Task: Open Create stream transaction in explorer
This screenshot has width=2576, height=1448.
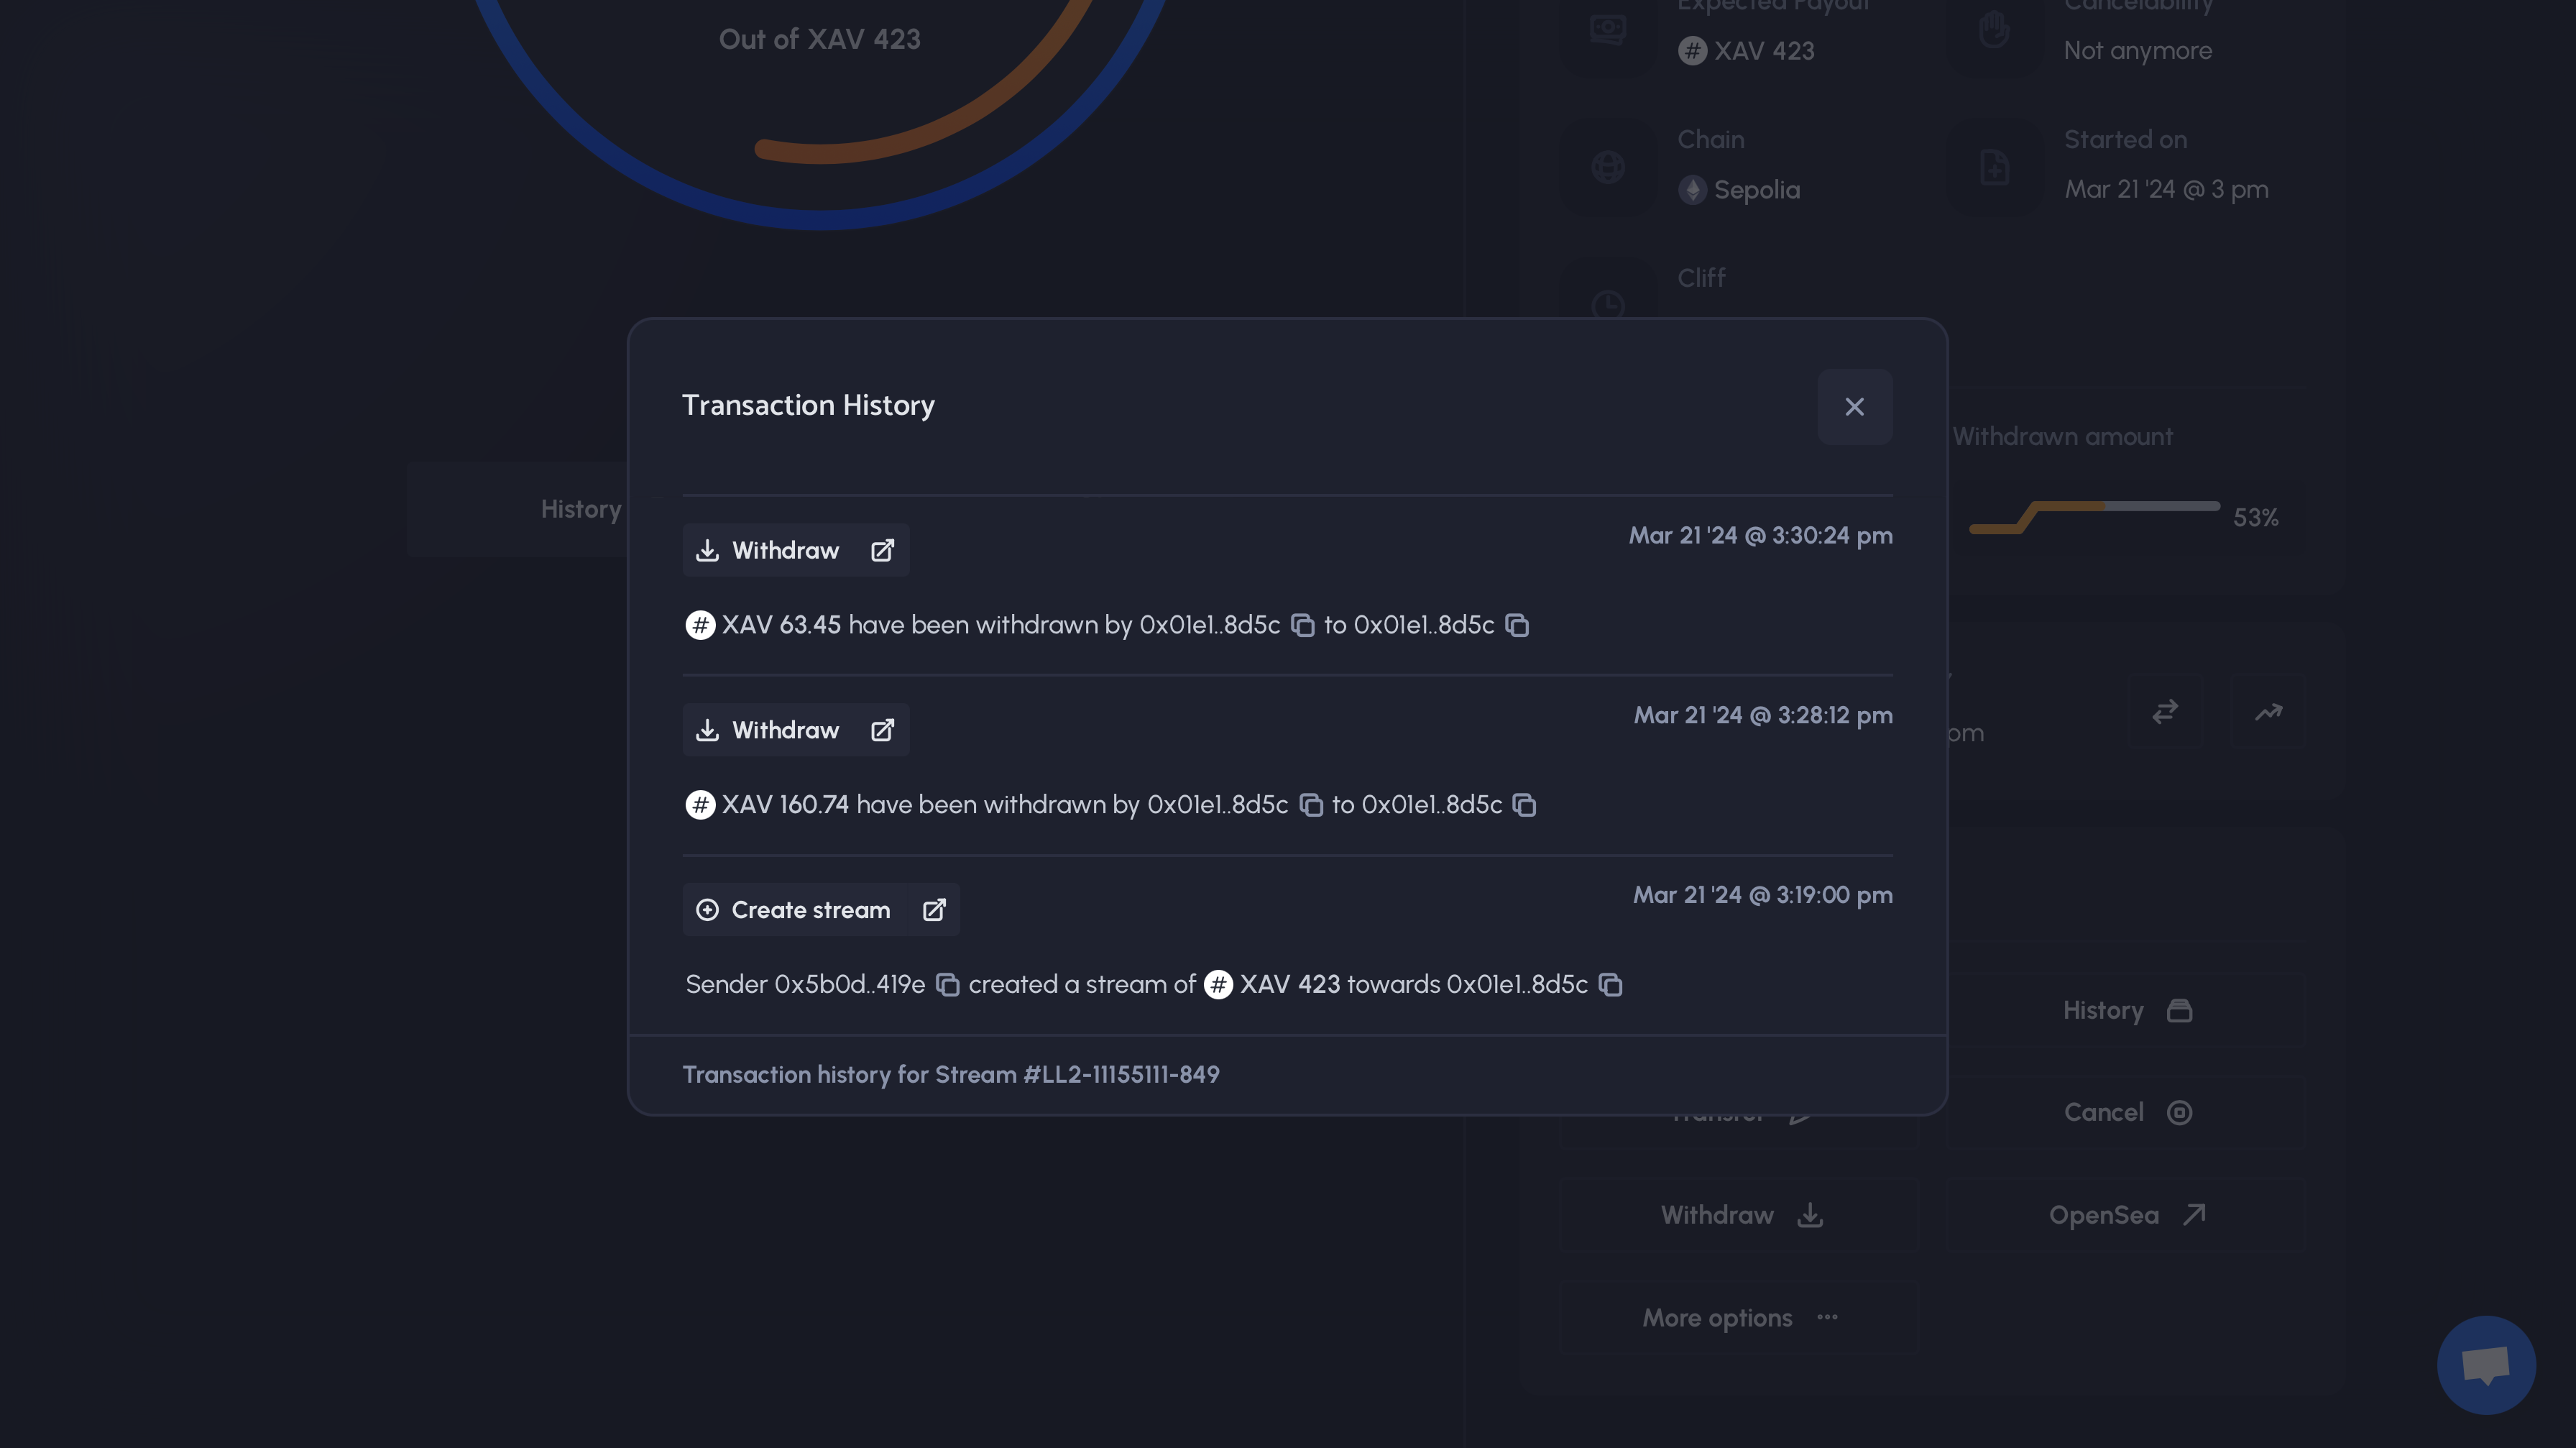Action: (x=933, y=910)
